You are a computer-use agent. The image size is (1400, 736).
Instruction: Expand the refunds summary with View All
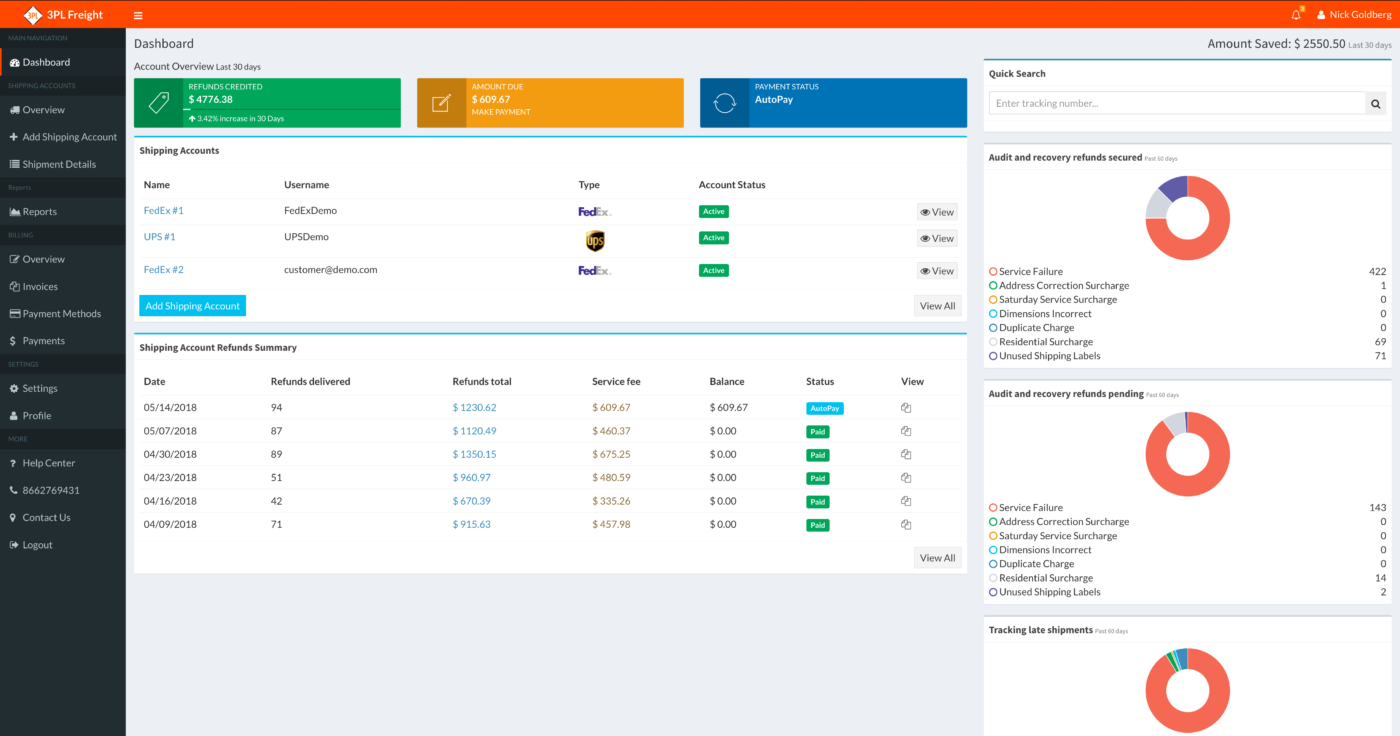[x=936, y=557]
